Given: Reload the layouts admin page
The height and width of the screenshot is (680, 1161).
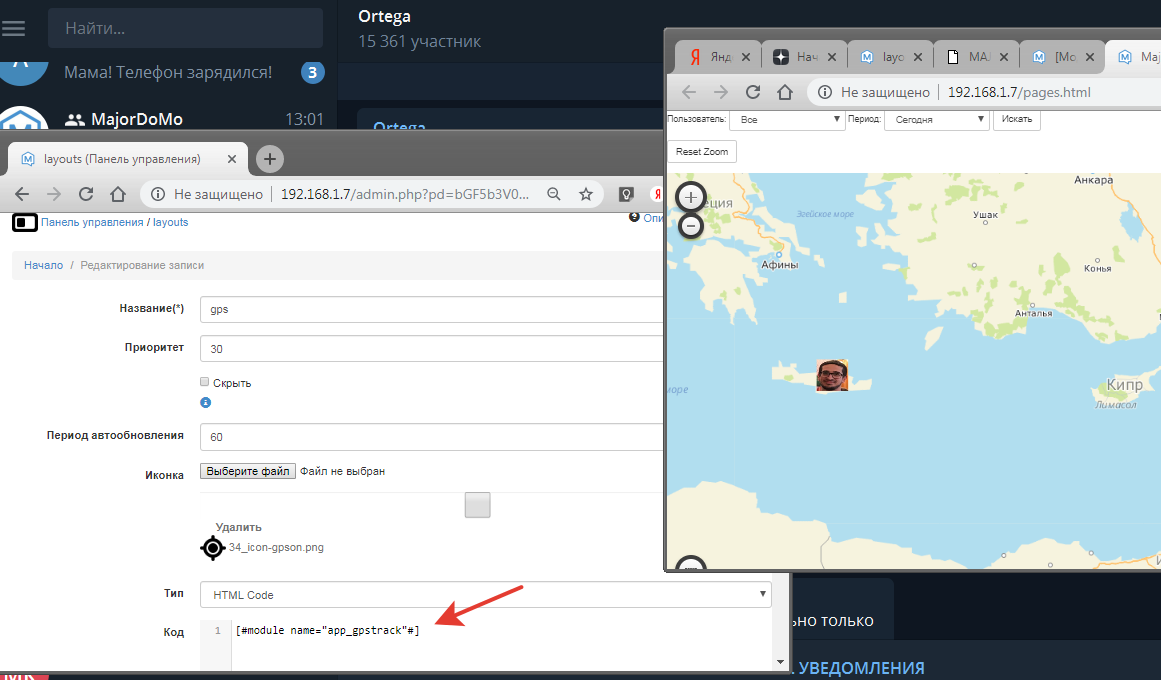Looking at the screenshot, I should [86, 194].
